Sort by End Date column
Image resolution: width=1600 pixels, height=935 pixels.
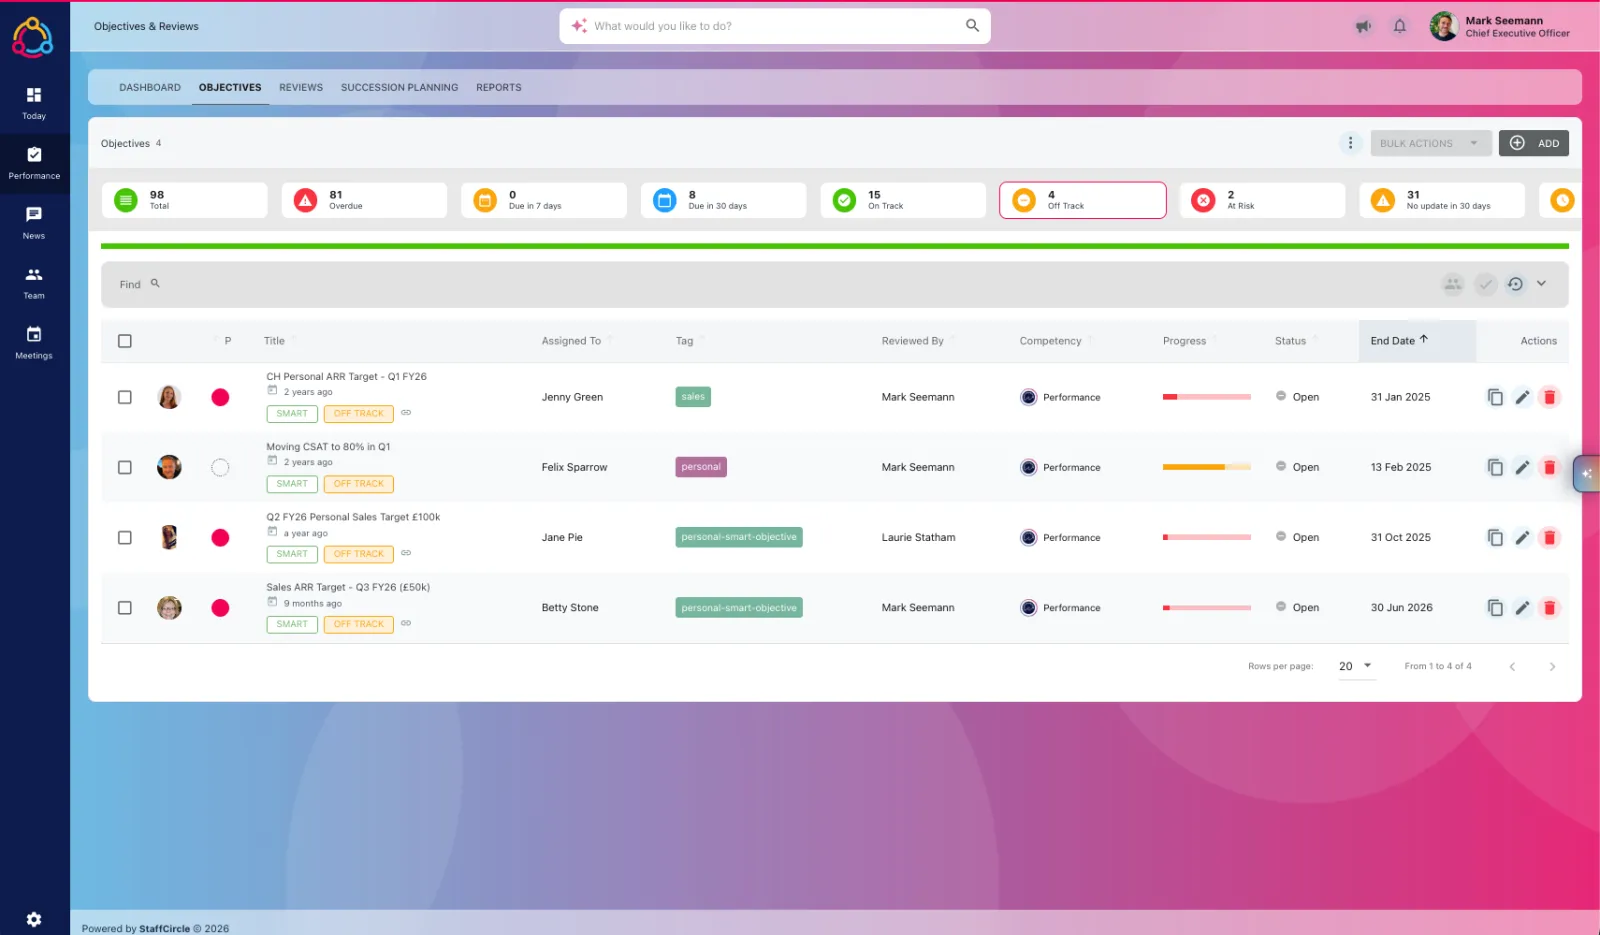pos(1399,341)
